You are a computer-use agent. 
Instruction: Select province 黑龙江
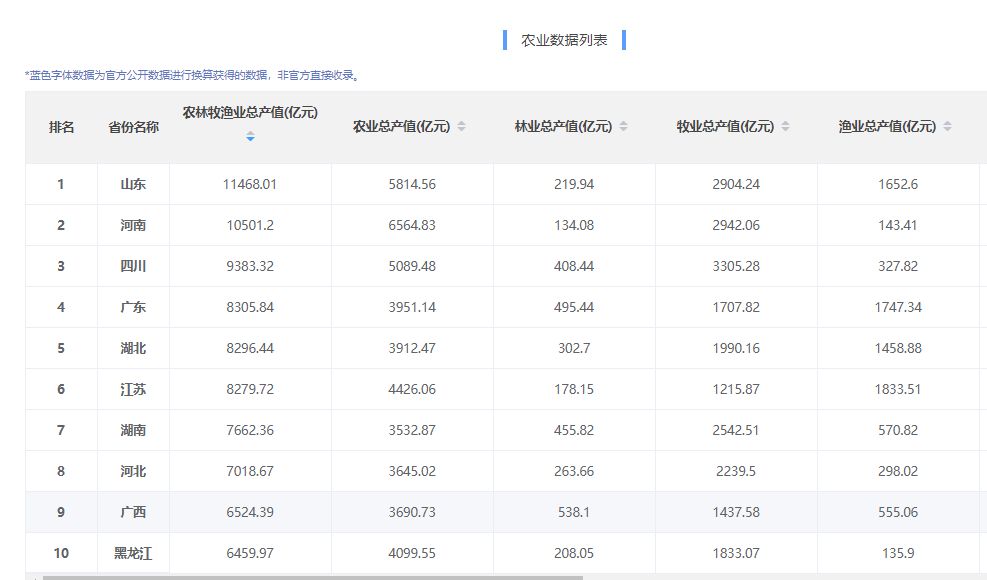133,553
